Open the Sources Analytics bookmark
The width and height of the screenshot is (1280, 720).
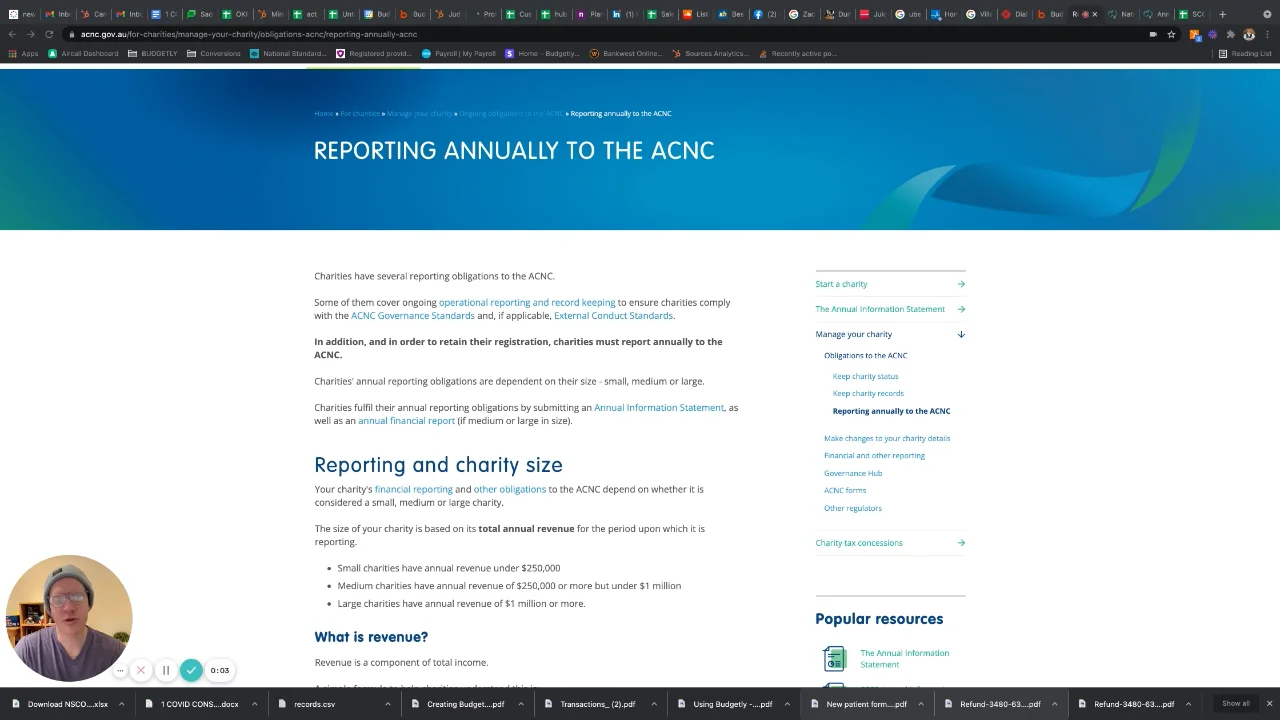711,53
